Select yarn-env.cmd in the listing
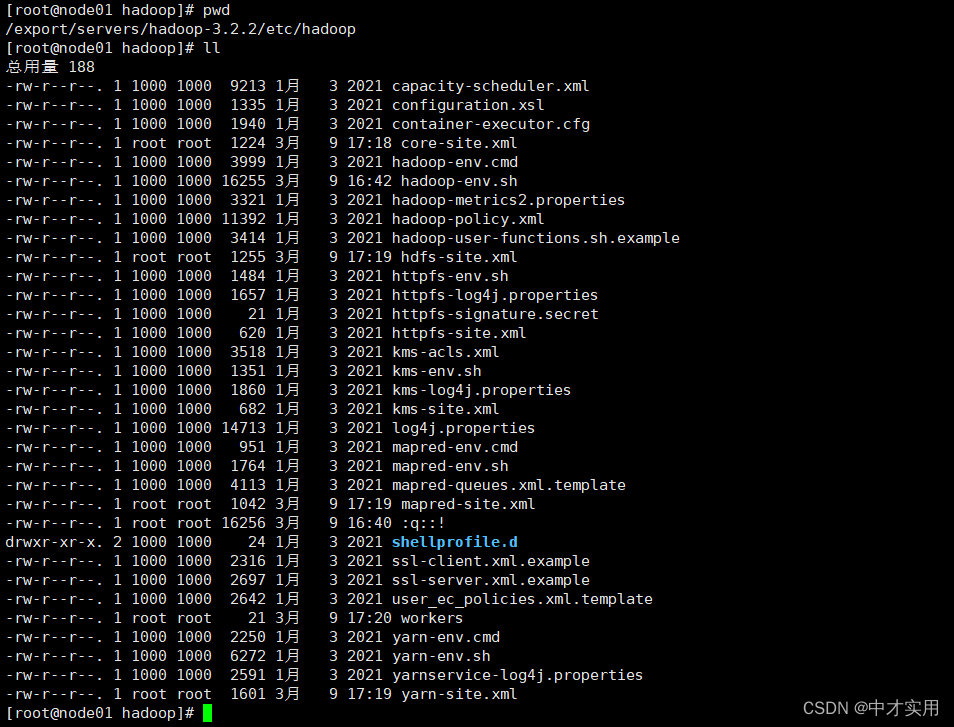The width and height of the screenshot is (954, 727). pyautogui.click(x=446, y=637)
